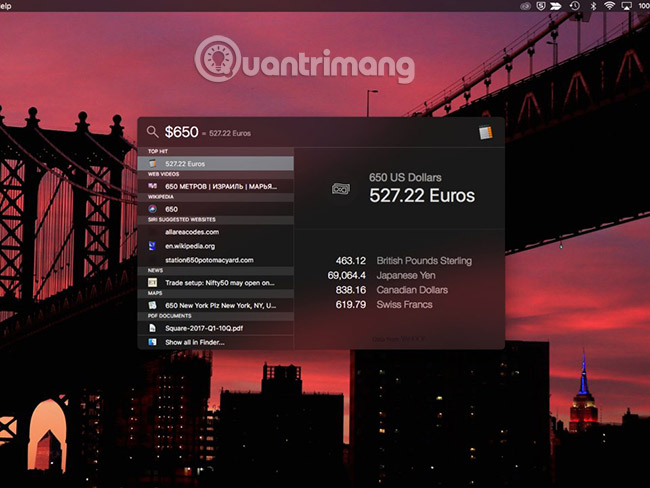The image size is (650, 488).
Task: Open Creative Cloud menu bar icon
Action: click(526, 6)
